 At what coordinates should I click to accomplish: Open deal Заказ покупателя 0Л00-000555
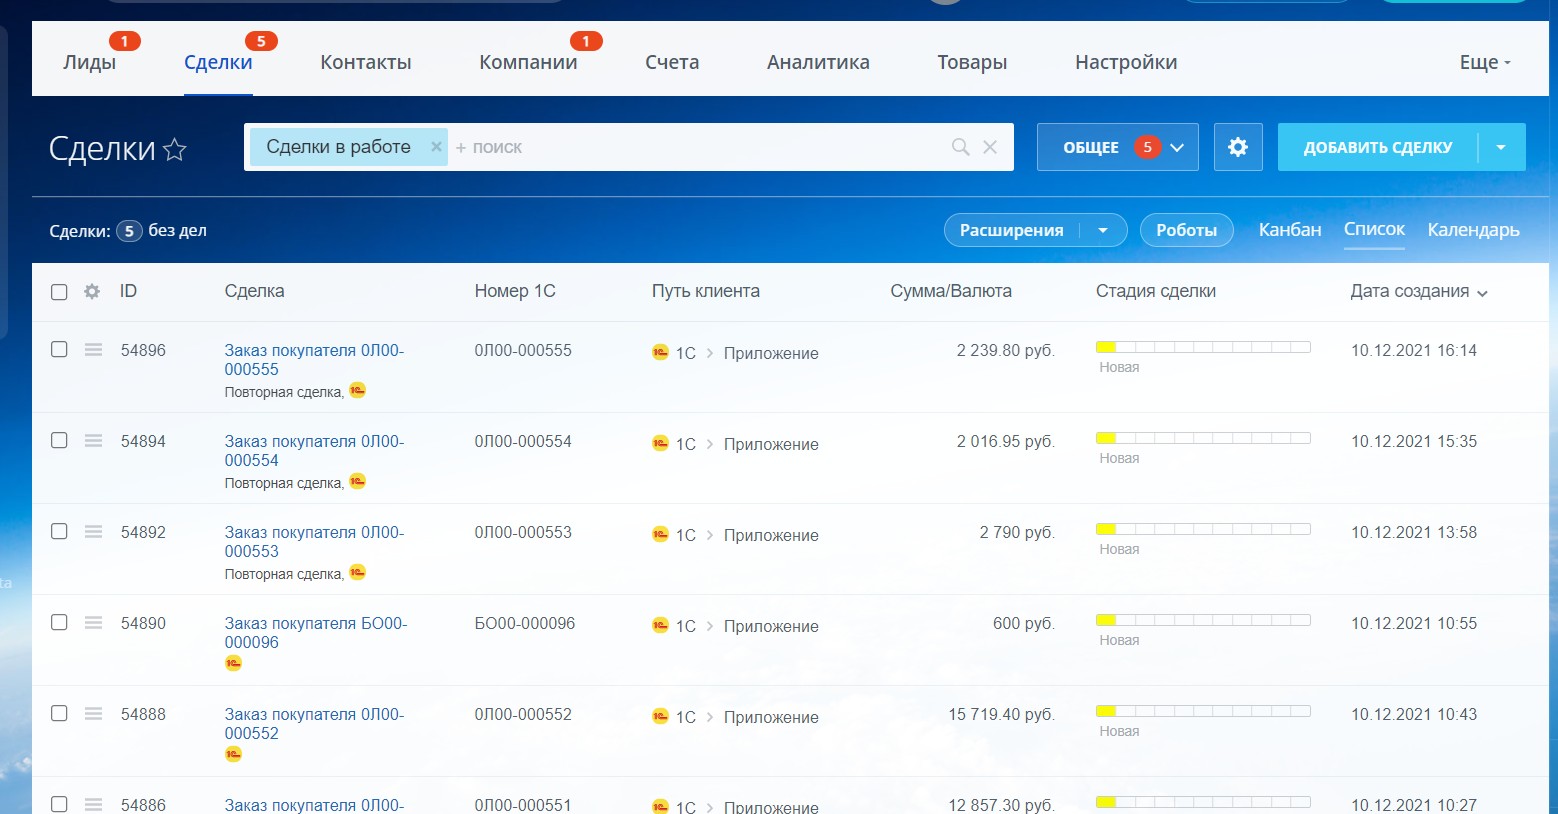pos(314,360)
